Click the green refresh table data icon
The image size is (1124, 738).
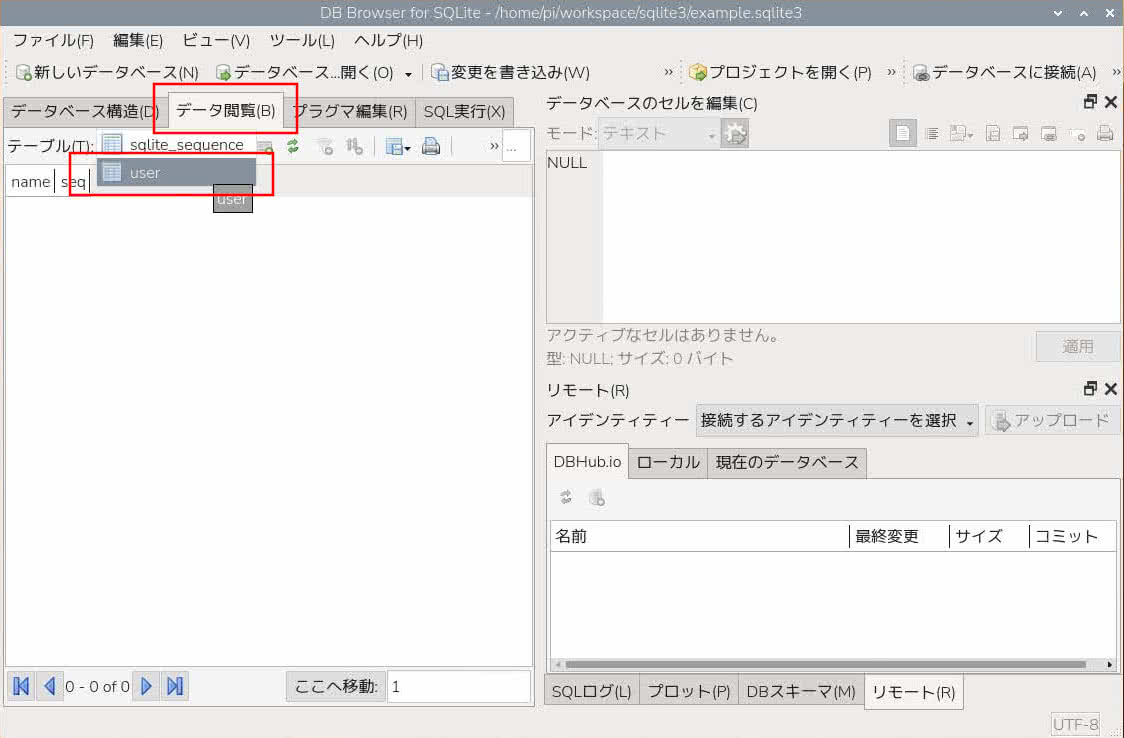click(292, 147)
